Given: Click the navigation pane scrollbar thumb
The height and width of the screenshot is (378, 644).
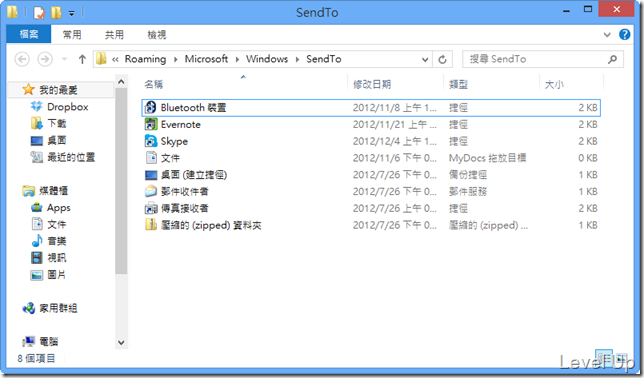Looking at the screenshot, I should 121,181.
